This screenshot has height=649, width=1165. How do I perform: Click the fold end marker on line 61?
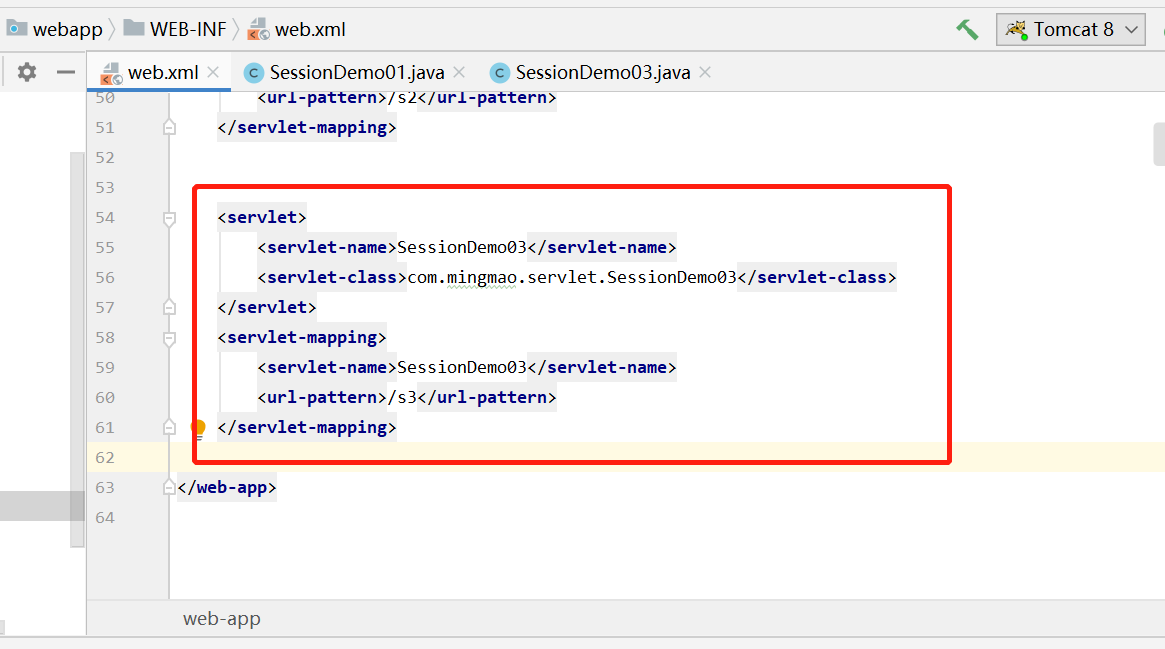point(169,427)
